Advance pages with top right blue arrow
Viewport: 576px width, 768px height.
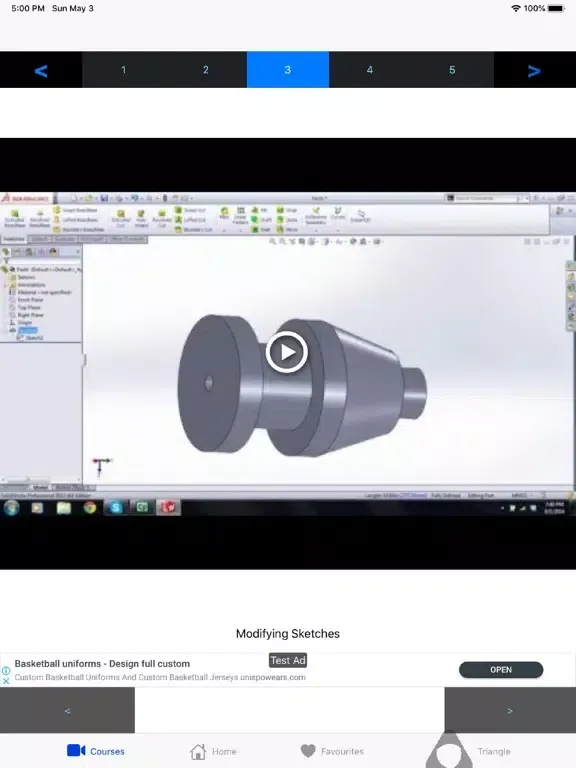coord(534,71)
